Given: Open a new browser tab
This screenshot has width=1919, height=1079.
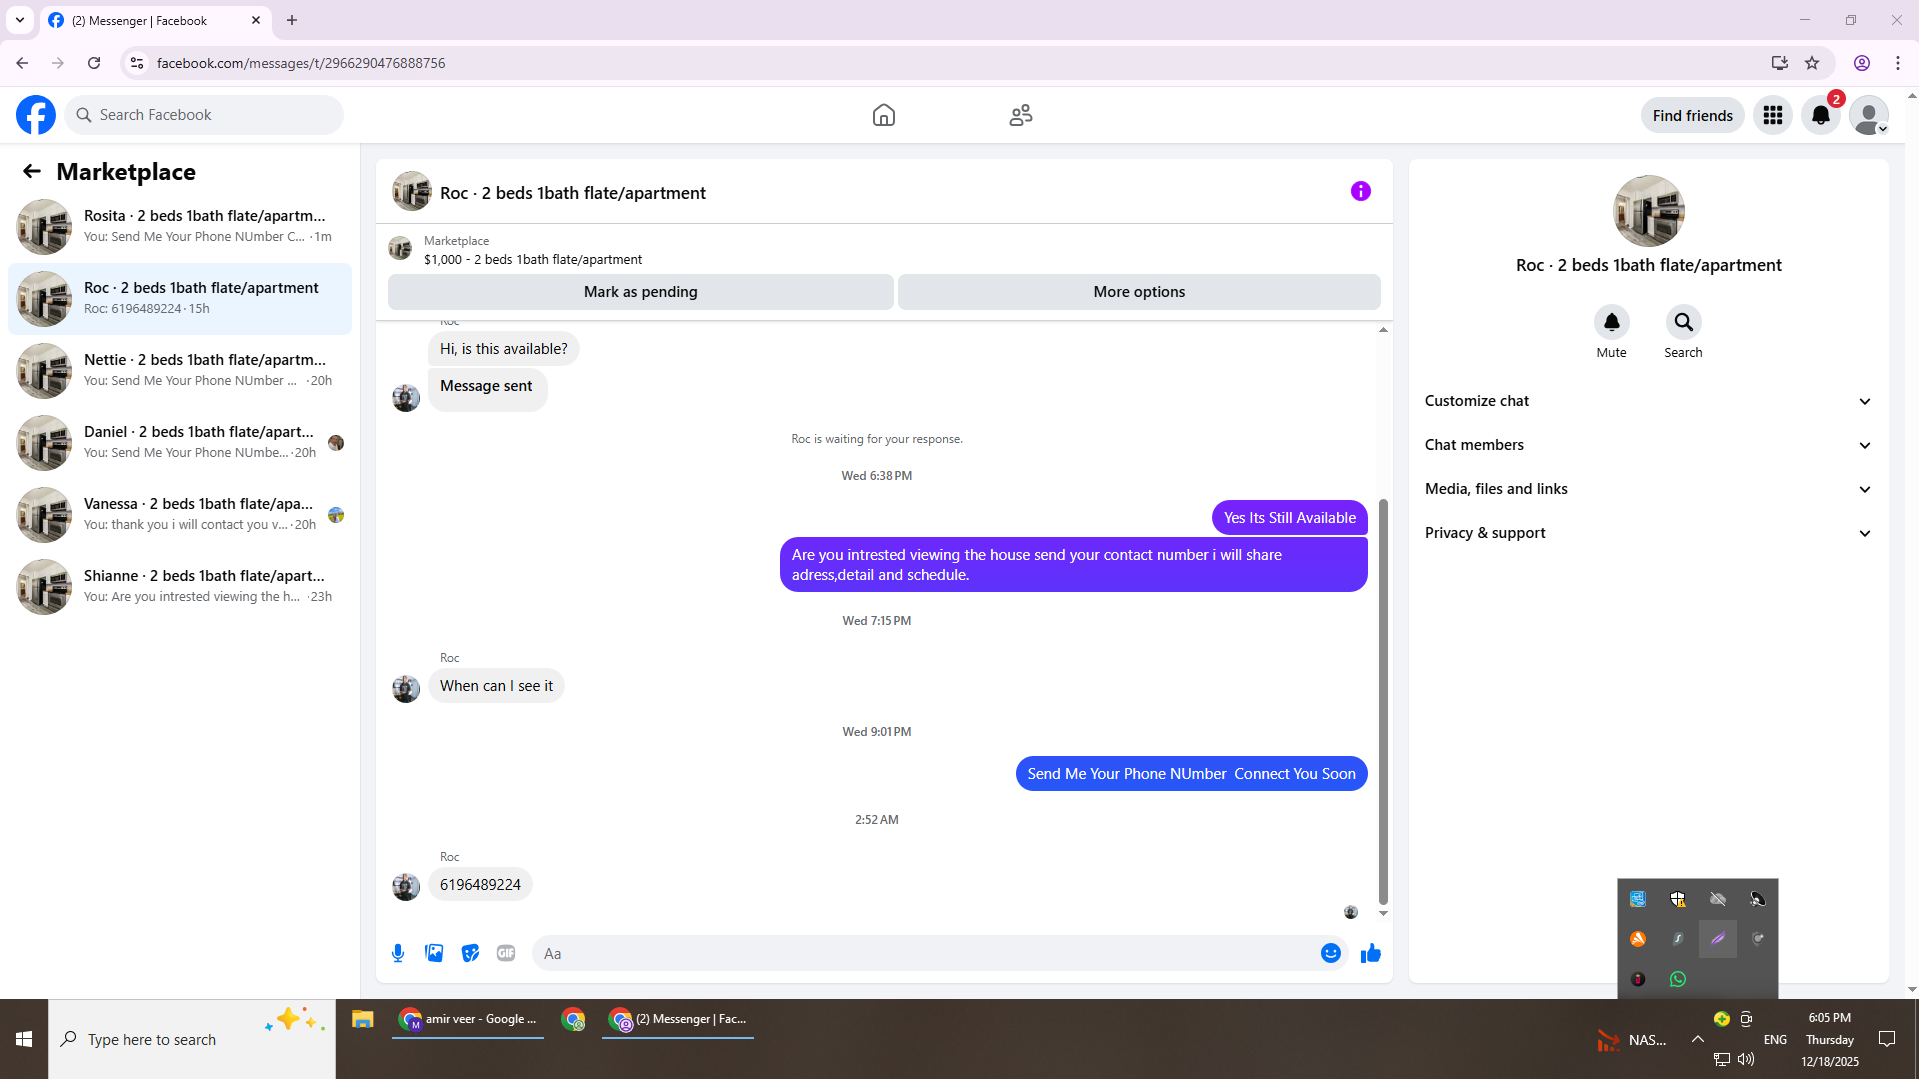Looking at the screenshot, I should tap(292, 20).
